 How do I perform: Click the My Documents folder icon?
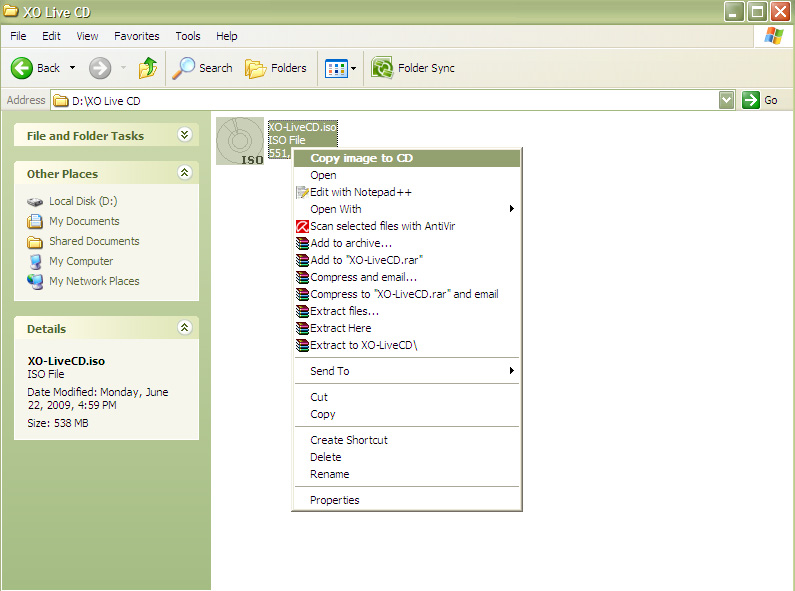point(35,221)
